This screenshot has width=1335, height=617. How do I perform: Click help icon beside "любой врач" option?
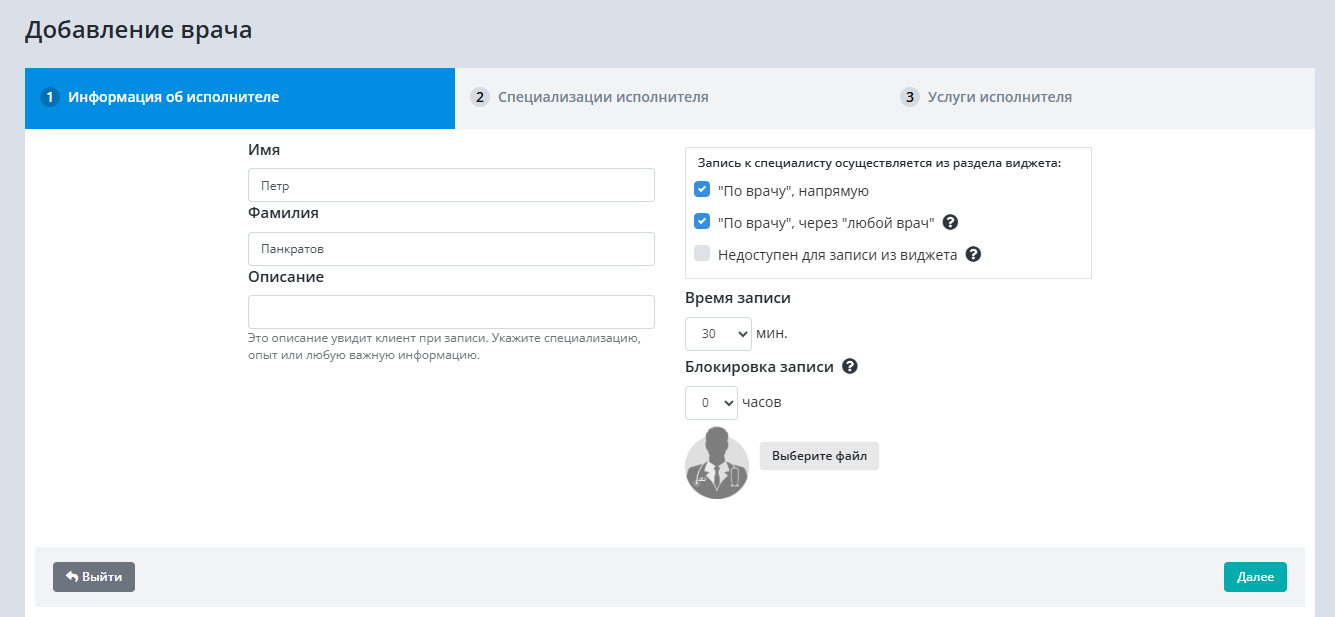point(951,222)
